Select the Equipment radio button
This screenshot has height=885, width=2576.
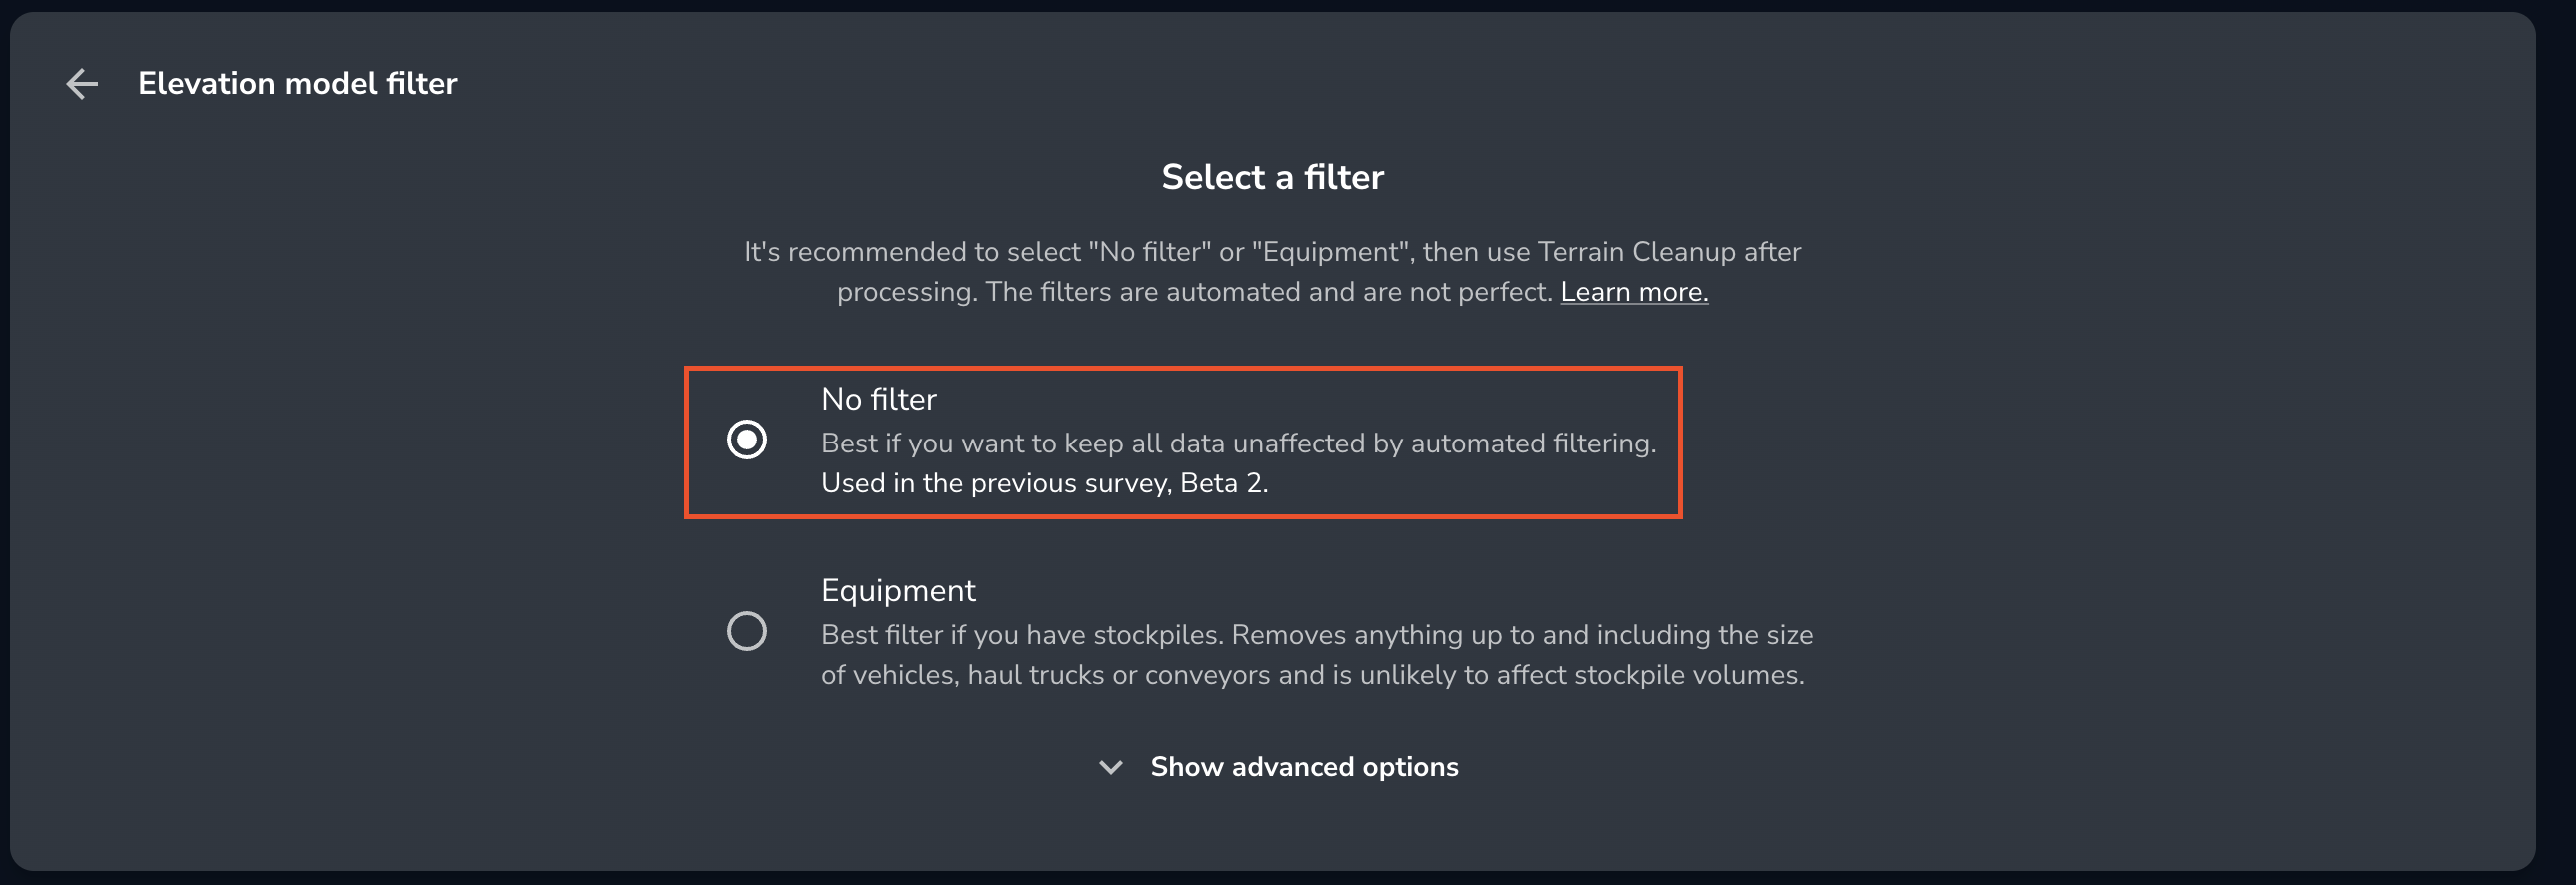(x=747, y=631)
